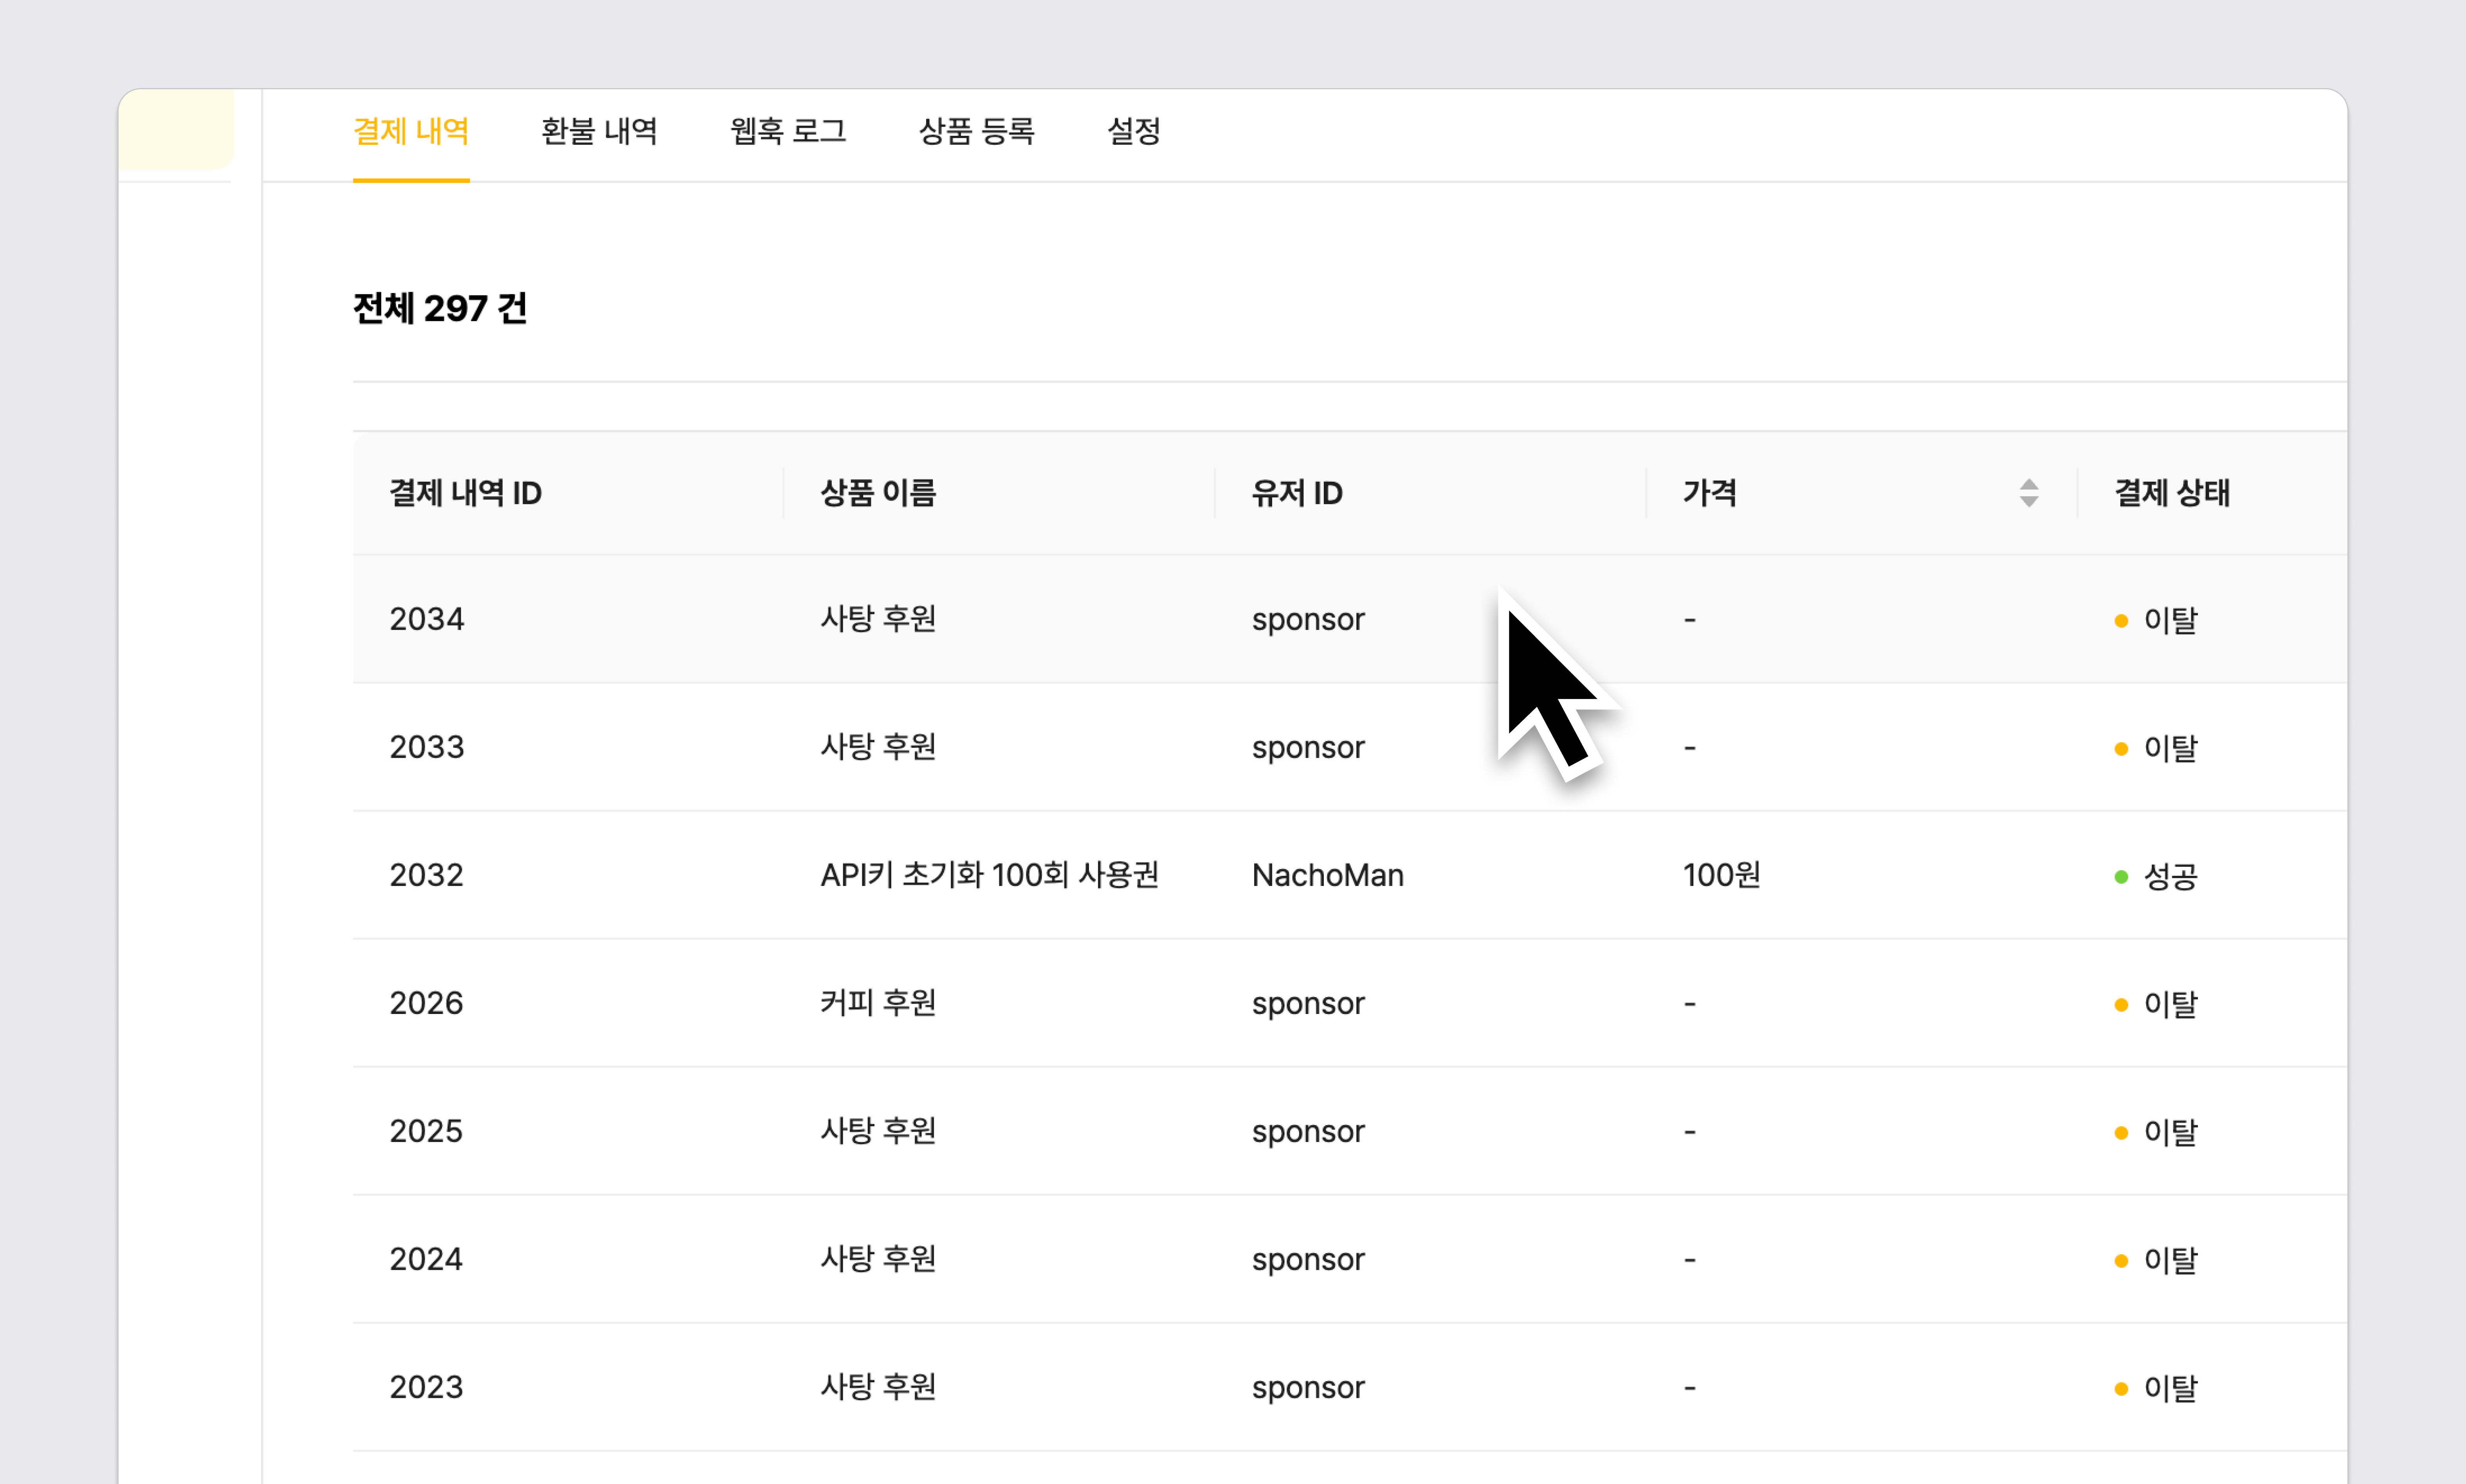Go to the 상품 등록 tab
The height and width of the screenshot is (1484, 2466).
(976, 131)
